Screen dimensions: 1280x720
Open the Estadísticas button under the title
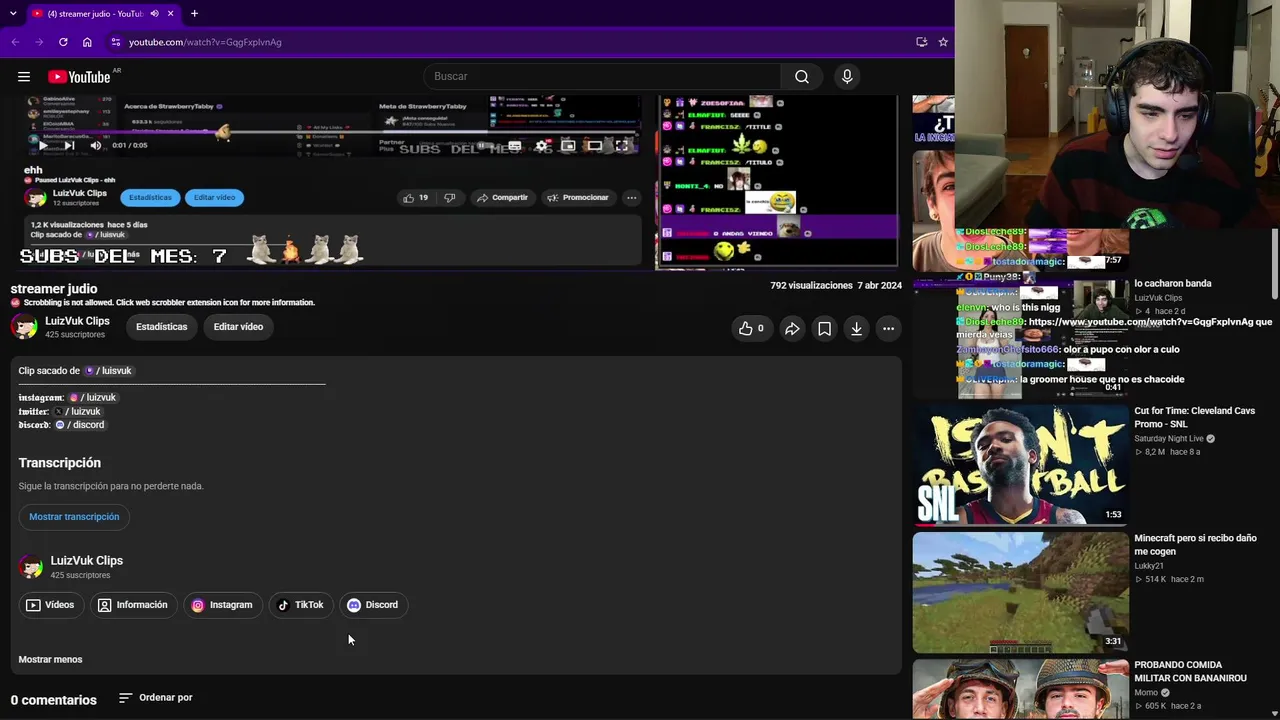pos(162,327)
